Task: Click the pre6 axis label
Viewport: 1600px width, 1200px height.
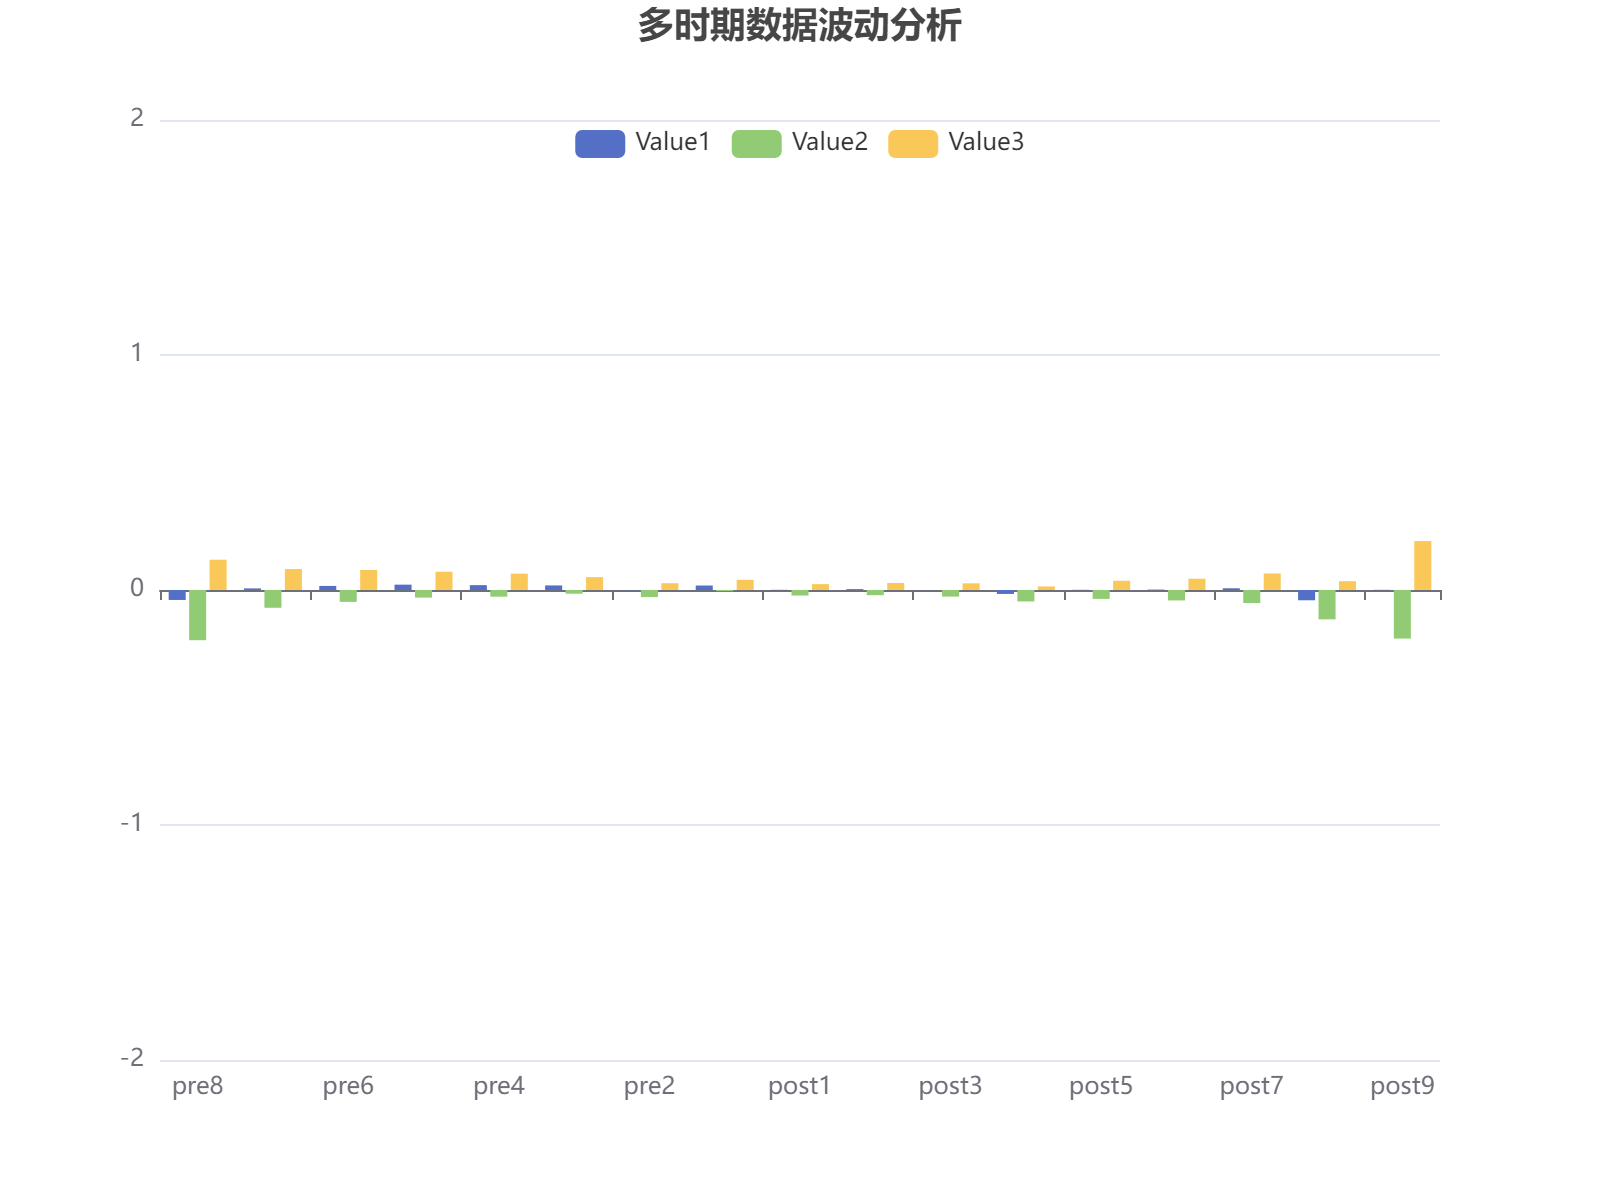Action: click(x=349, y=1086)
